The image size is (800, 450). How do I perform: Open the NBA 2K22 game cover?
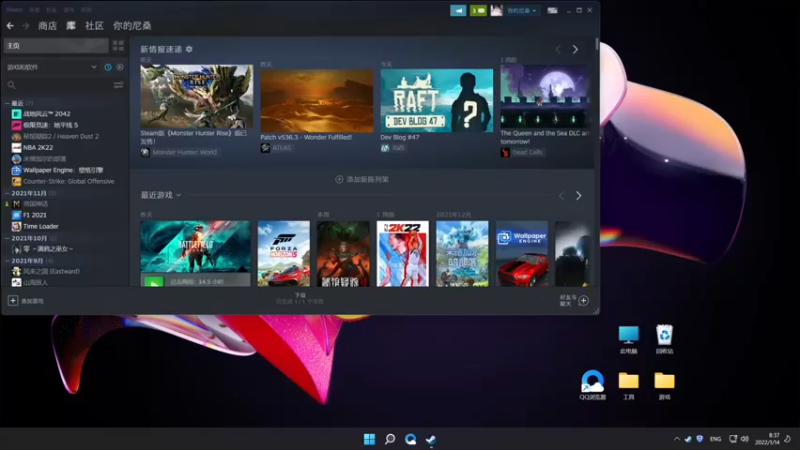pyautogui.click(x=403, y=254)
